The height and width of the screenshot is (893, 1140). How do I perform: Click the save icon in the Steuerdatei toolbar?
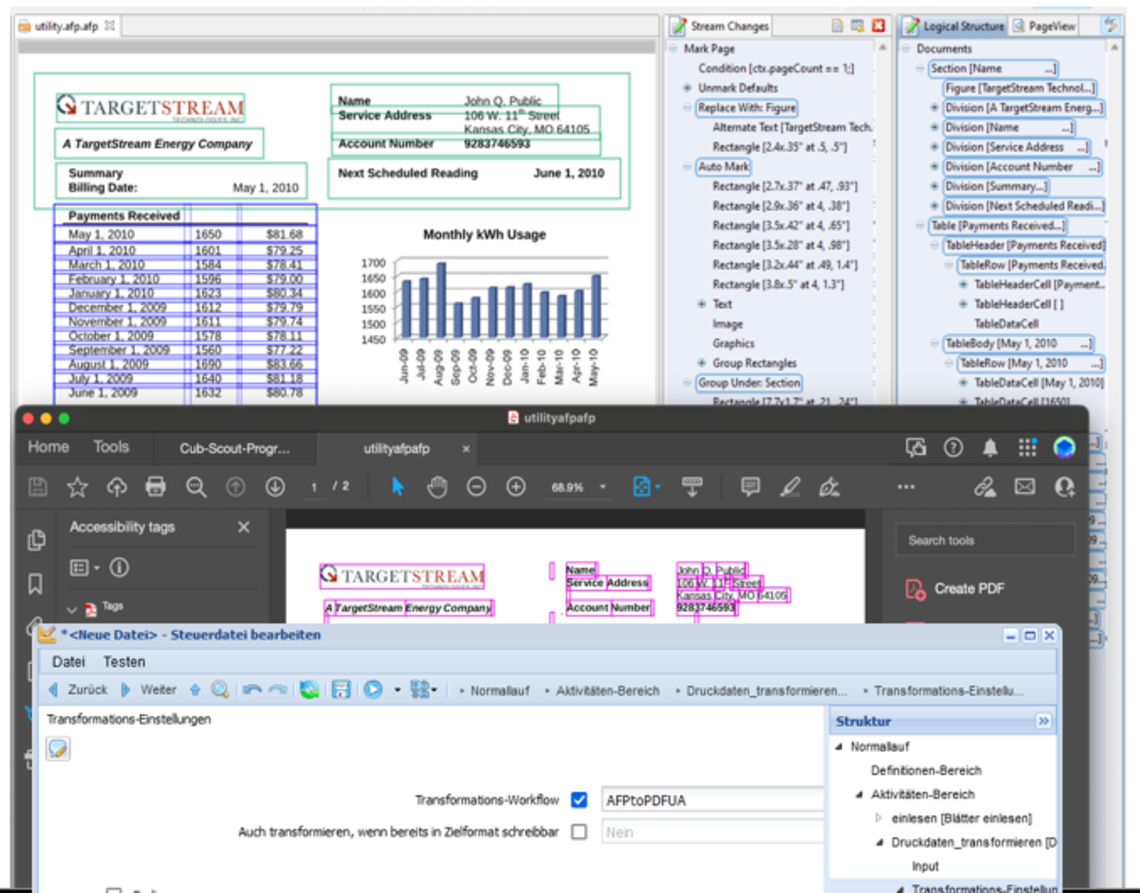[x=342, y=689]
